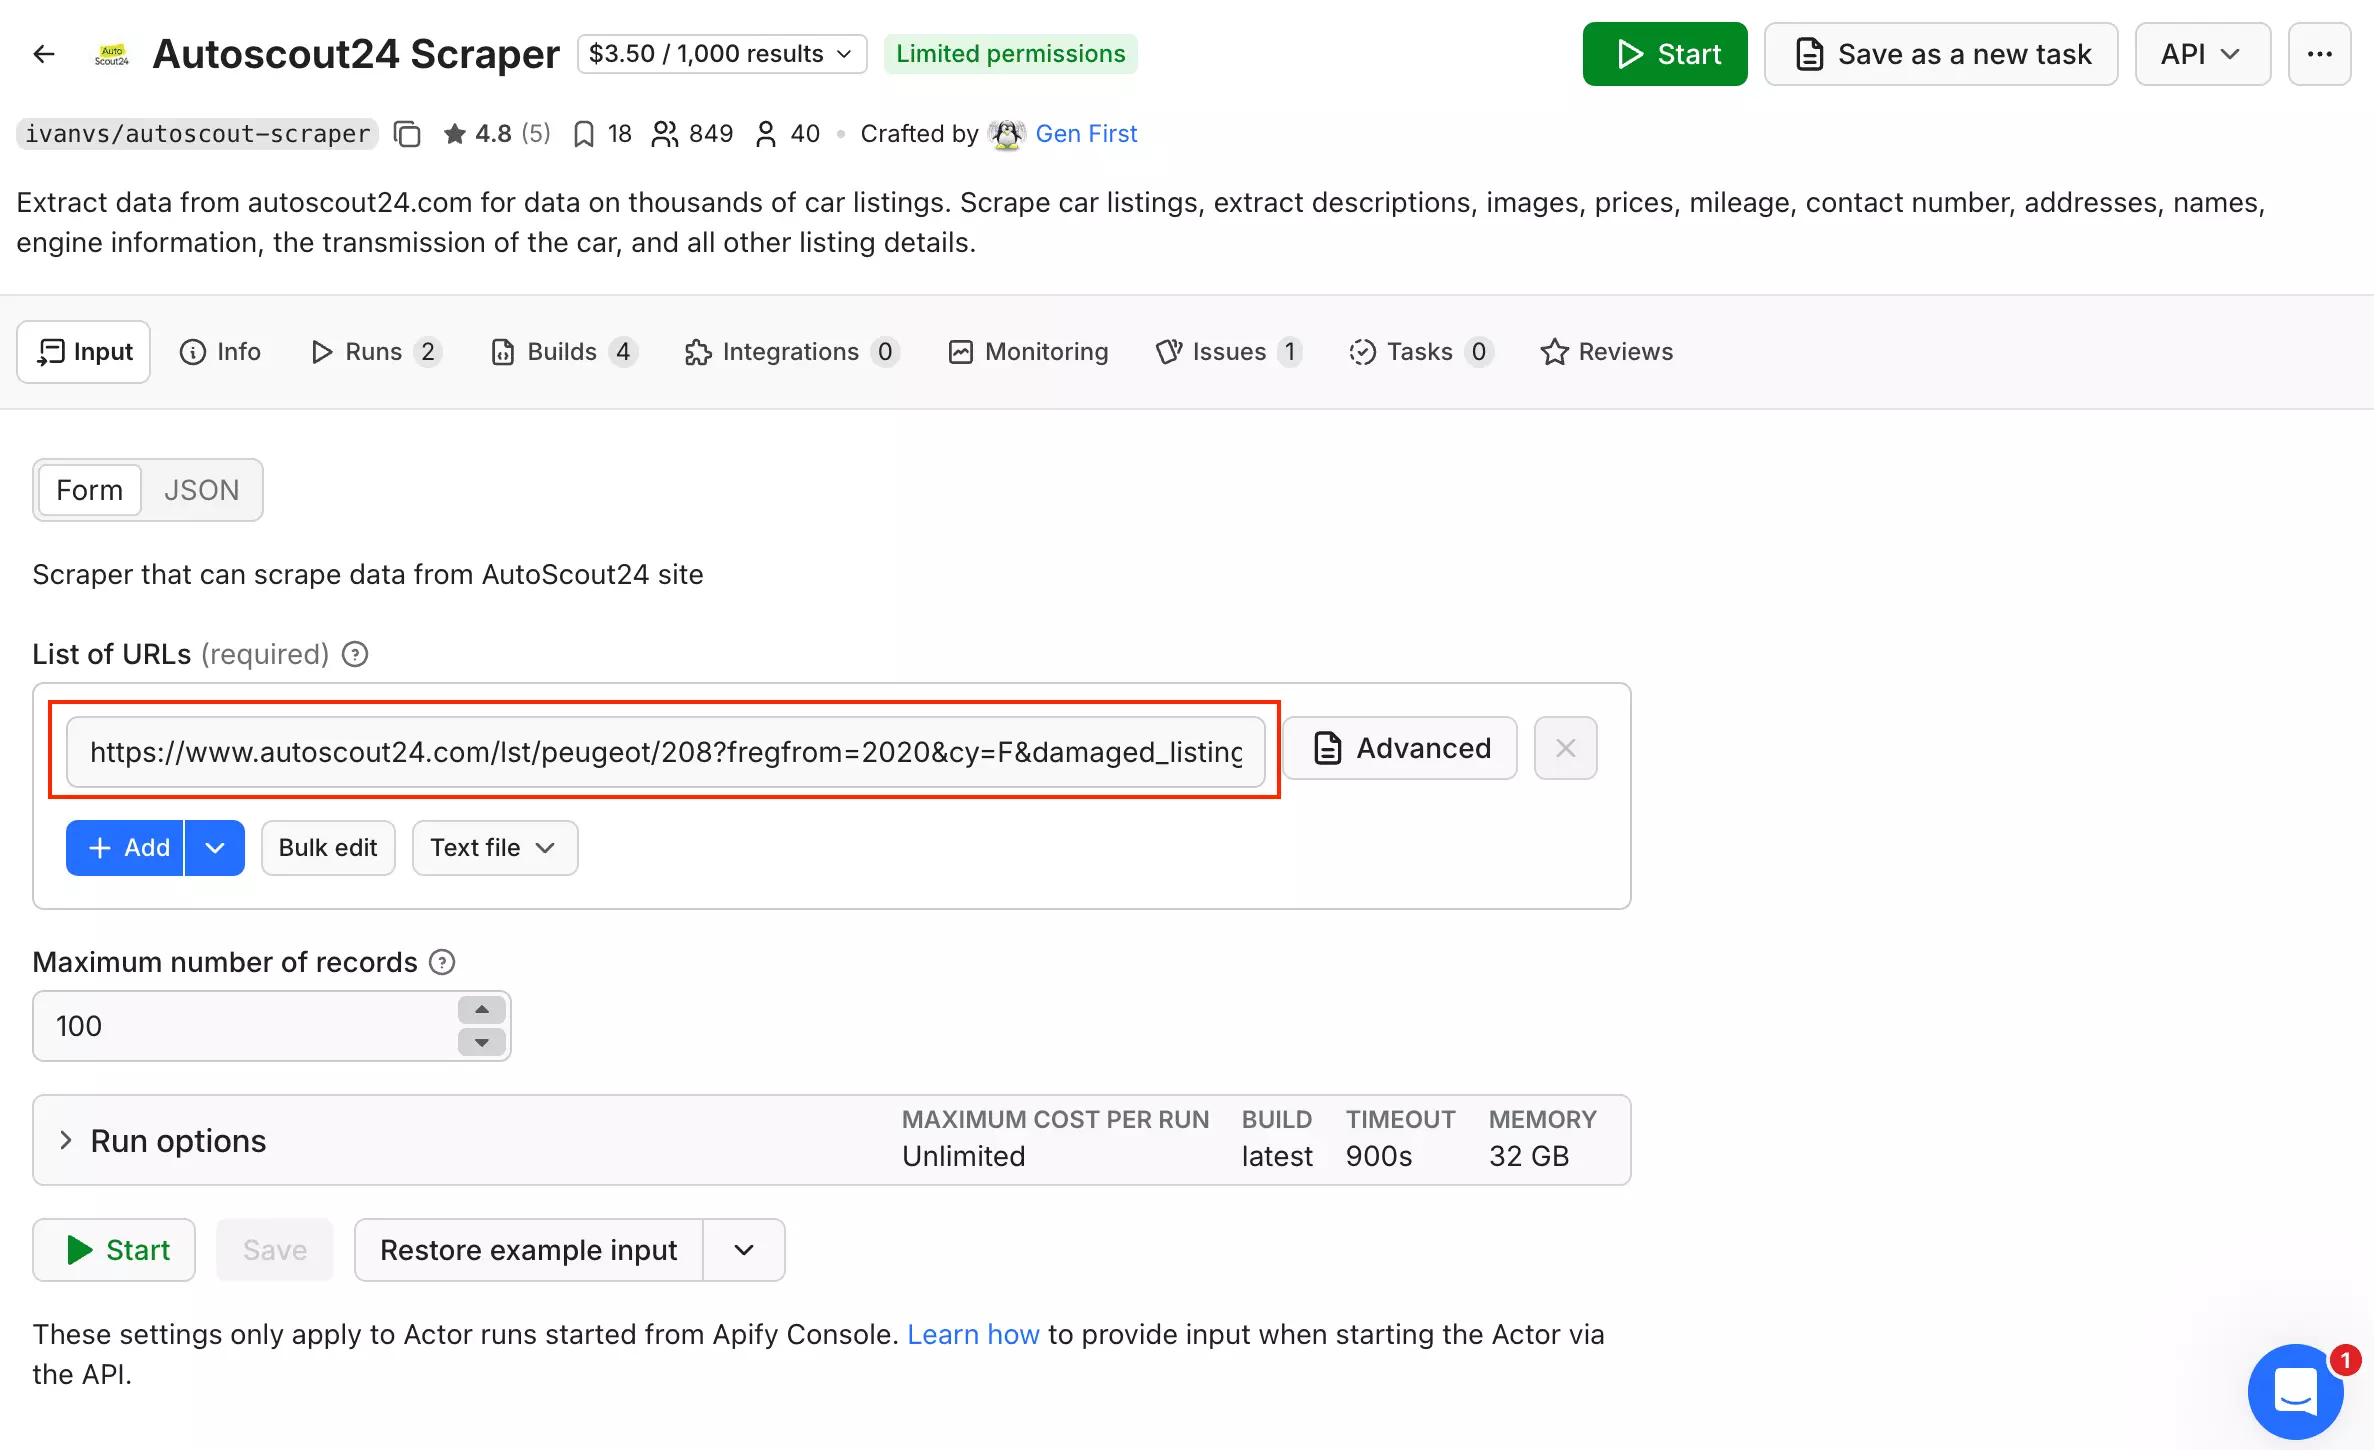Click the ivanvs/autoscout-scraper name label

[198, 134]
